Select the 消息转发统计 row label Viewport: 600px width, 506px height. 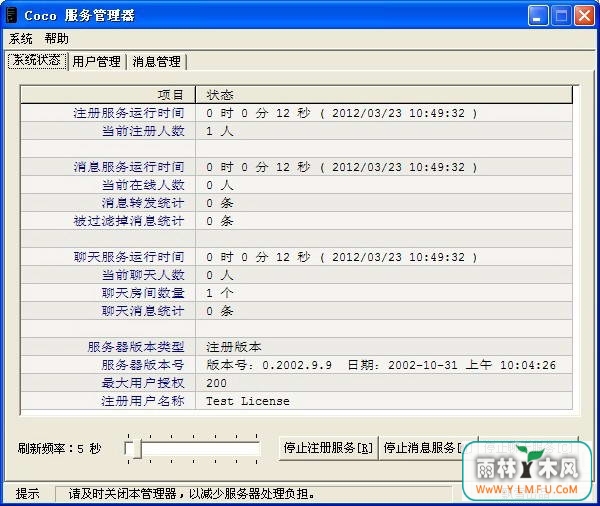point(143,203)
